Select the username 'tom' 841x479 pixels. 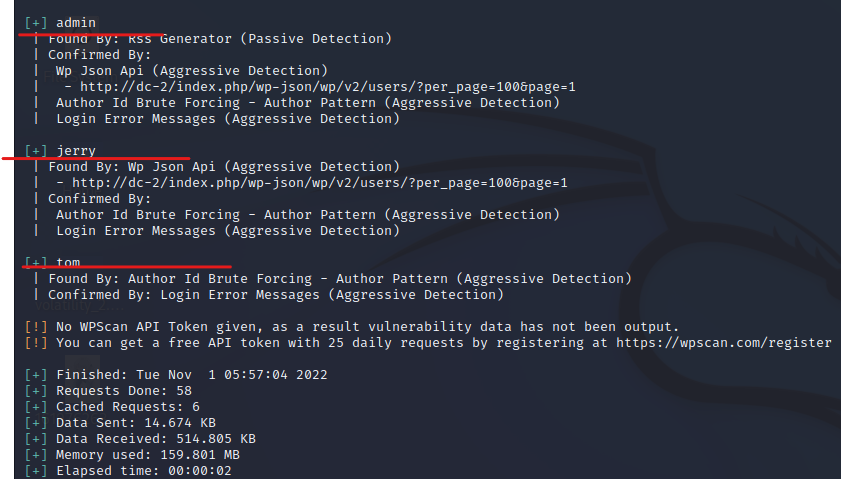pos(68,262)
